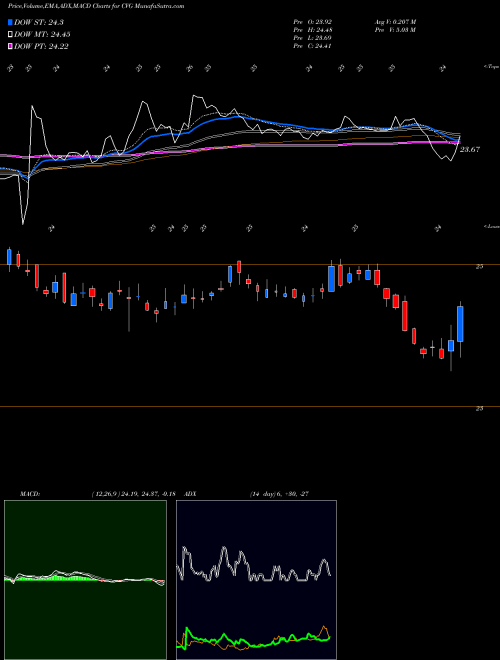Click the 'Pre H: 24.48' high value
Image resolution: width=500 pixels, height=660 pixels.
click(x=313, y=30)
